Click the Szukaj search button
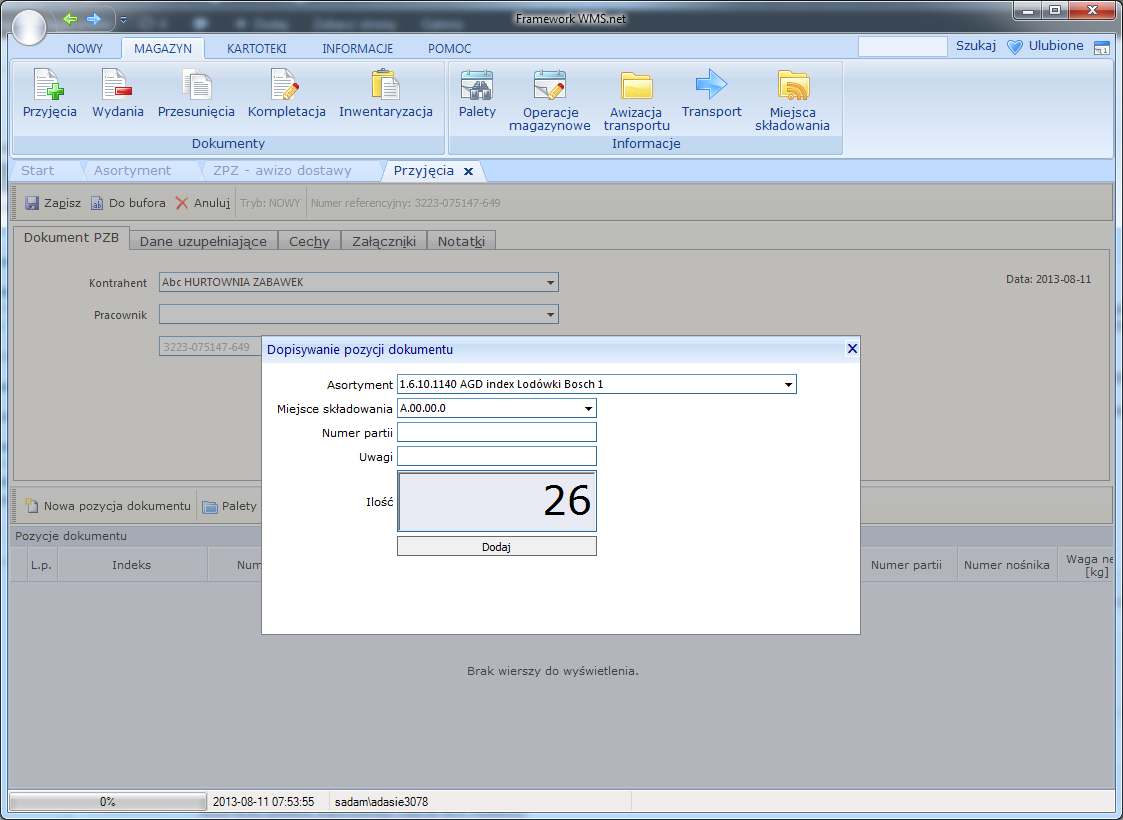 [975, 46]
